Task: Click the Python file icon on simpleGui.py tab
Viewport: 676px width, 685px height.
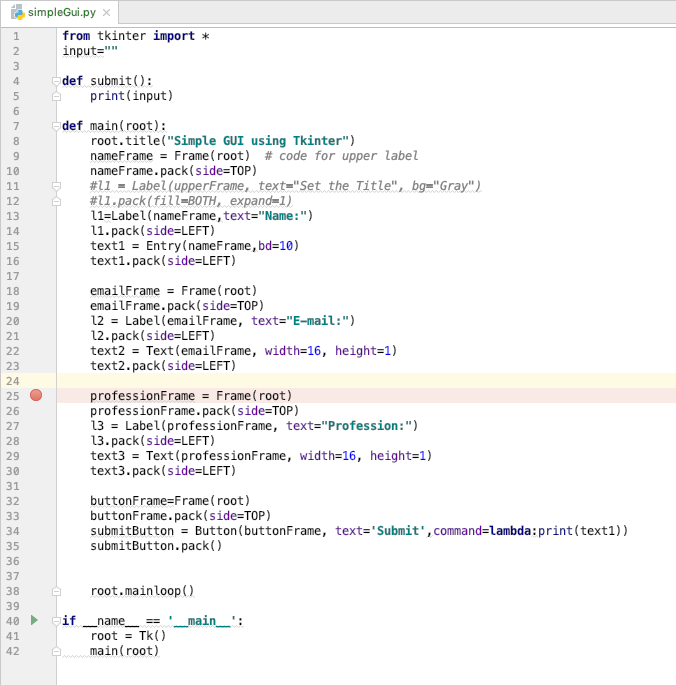Action: [17, 12]
